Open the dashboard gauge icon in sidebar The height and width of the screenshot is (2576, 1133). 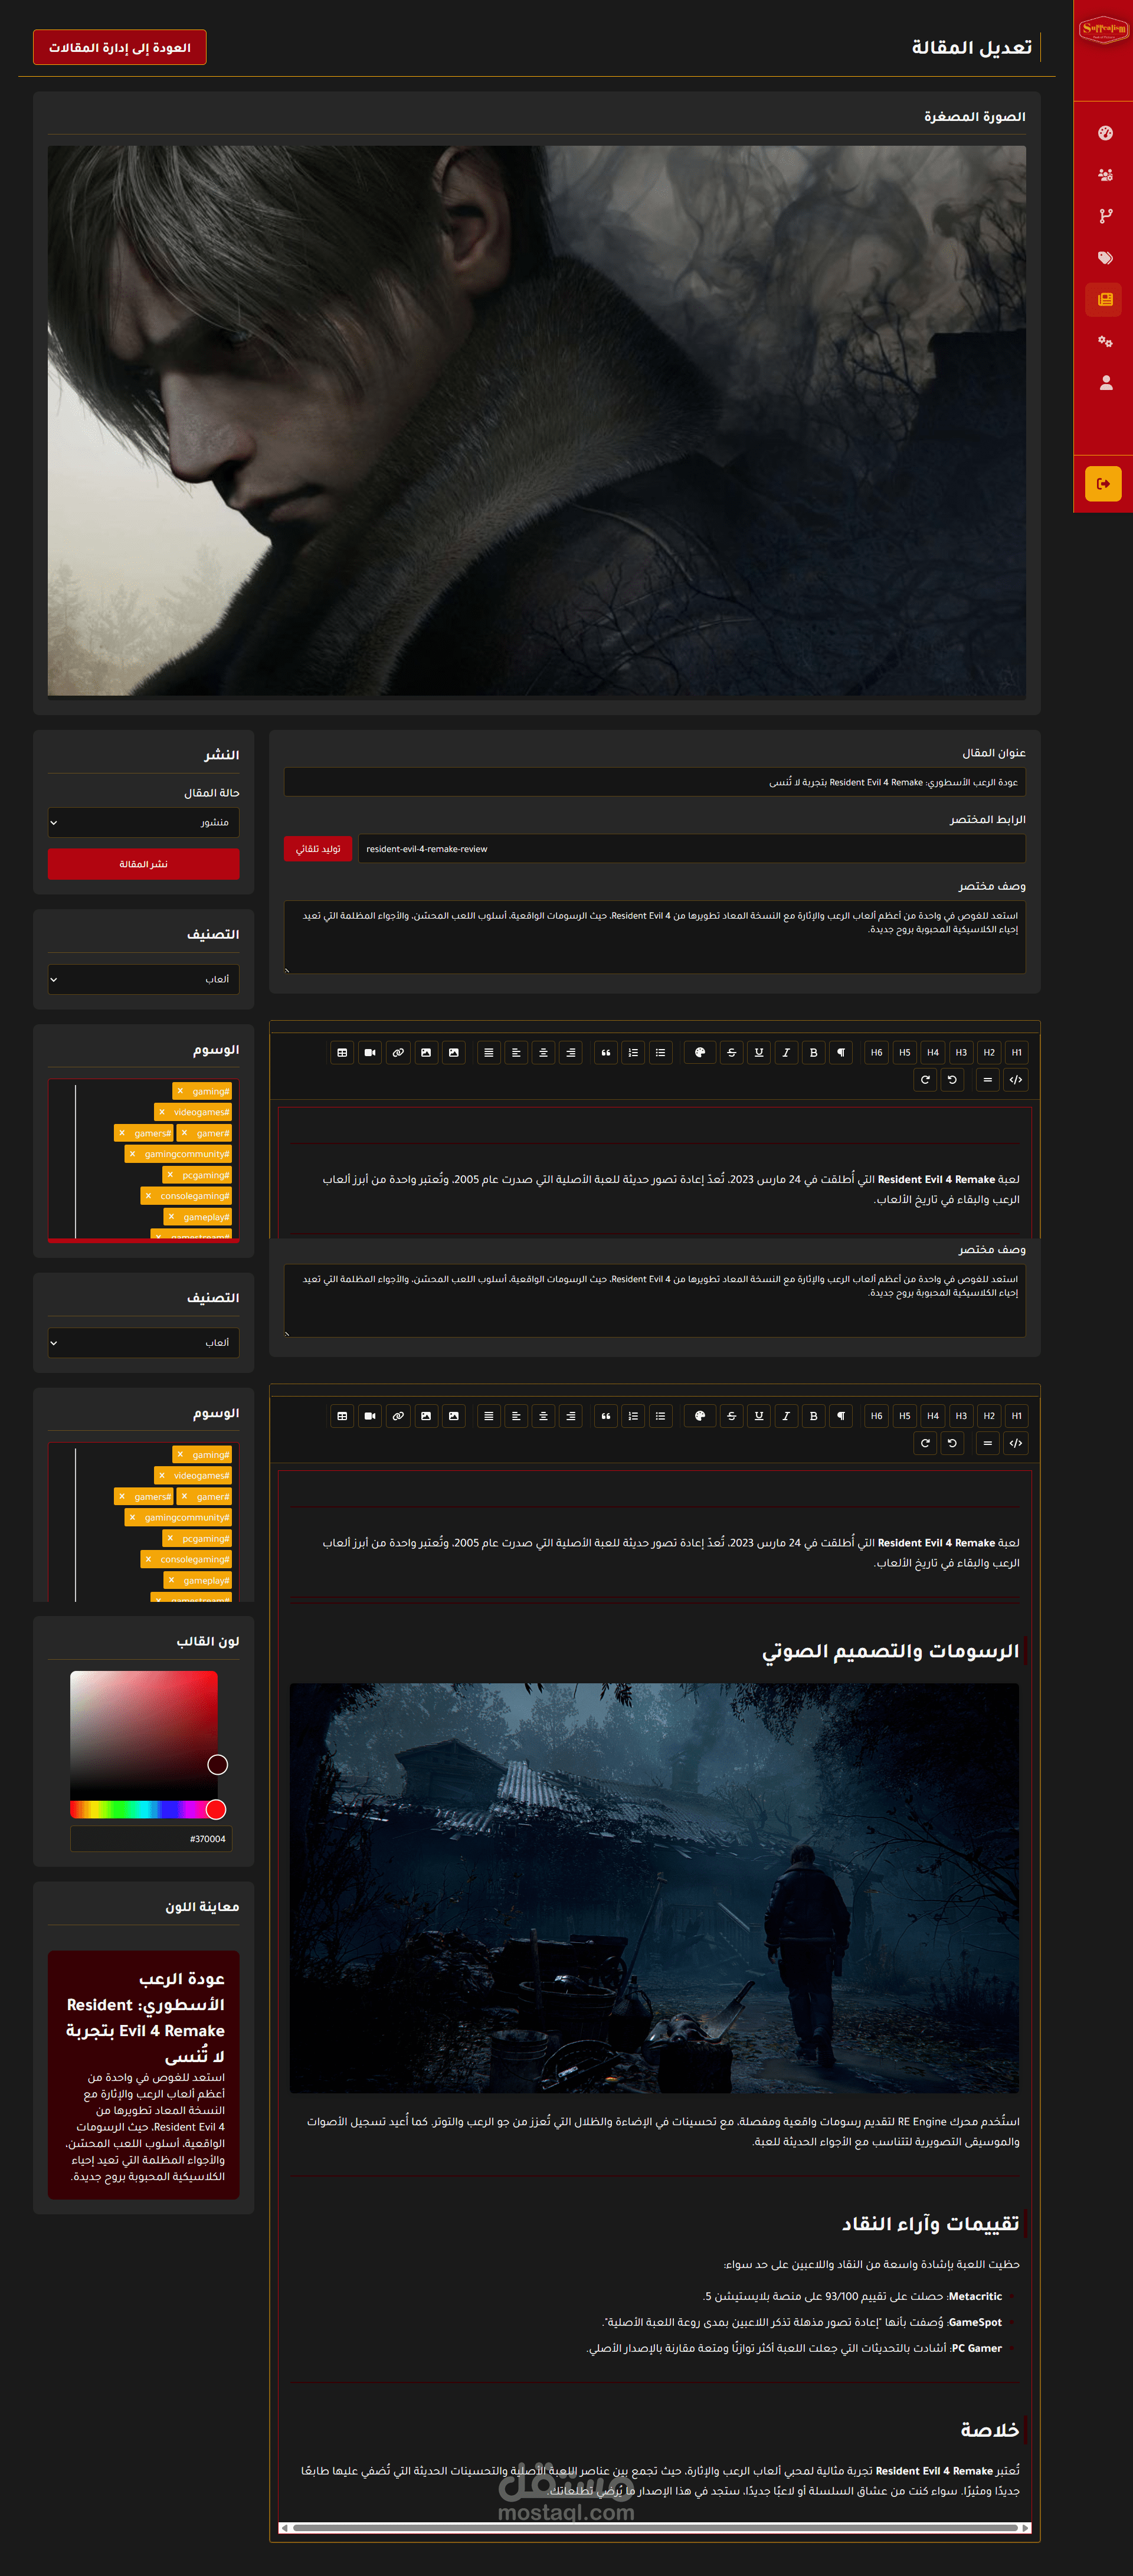coord(1104,133)
